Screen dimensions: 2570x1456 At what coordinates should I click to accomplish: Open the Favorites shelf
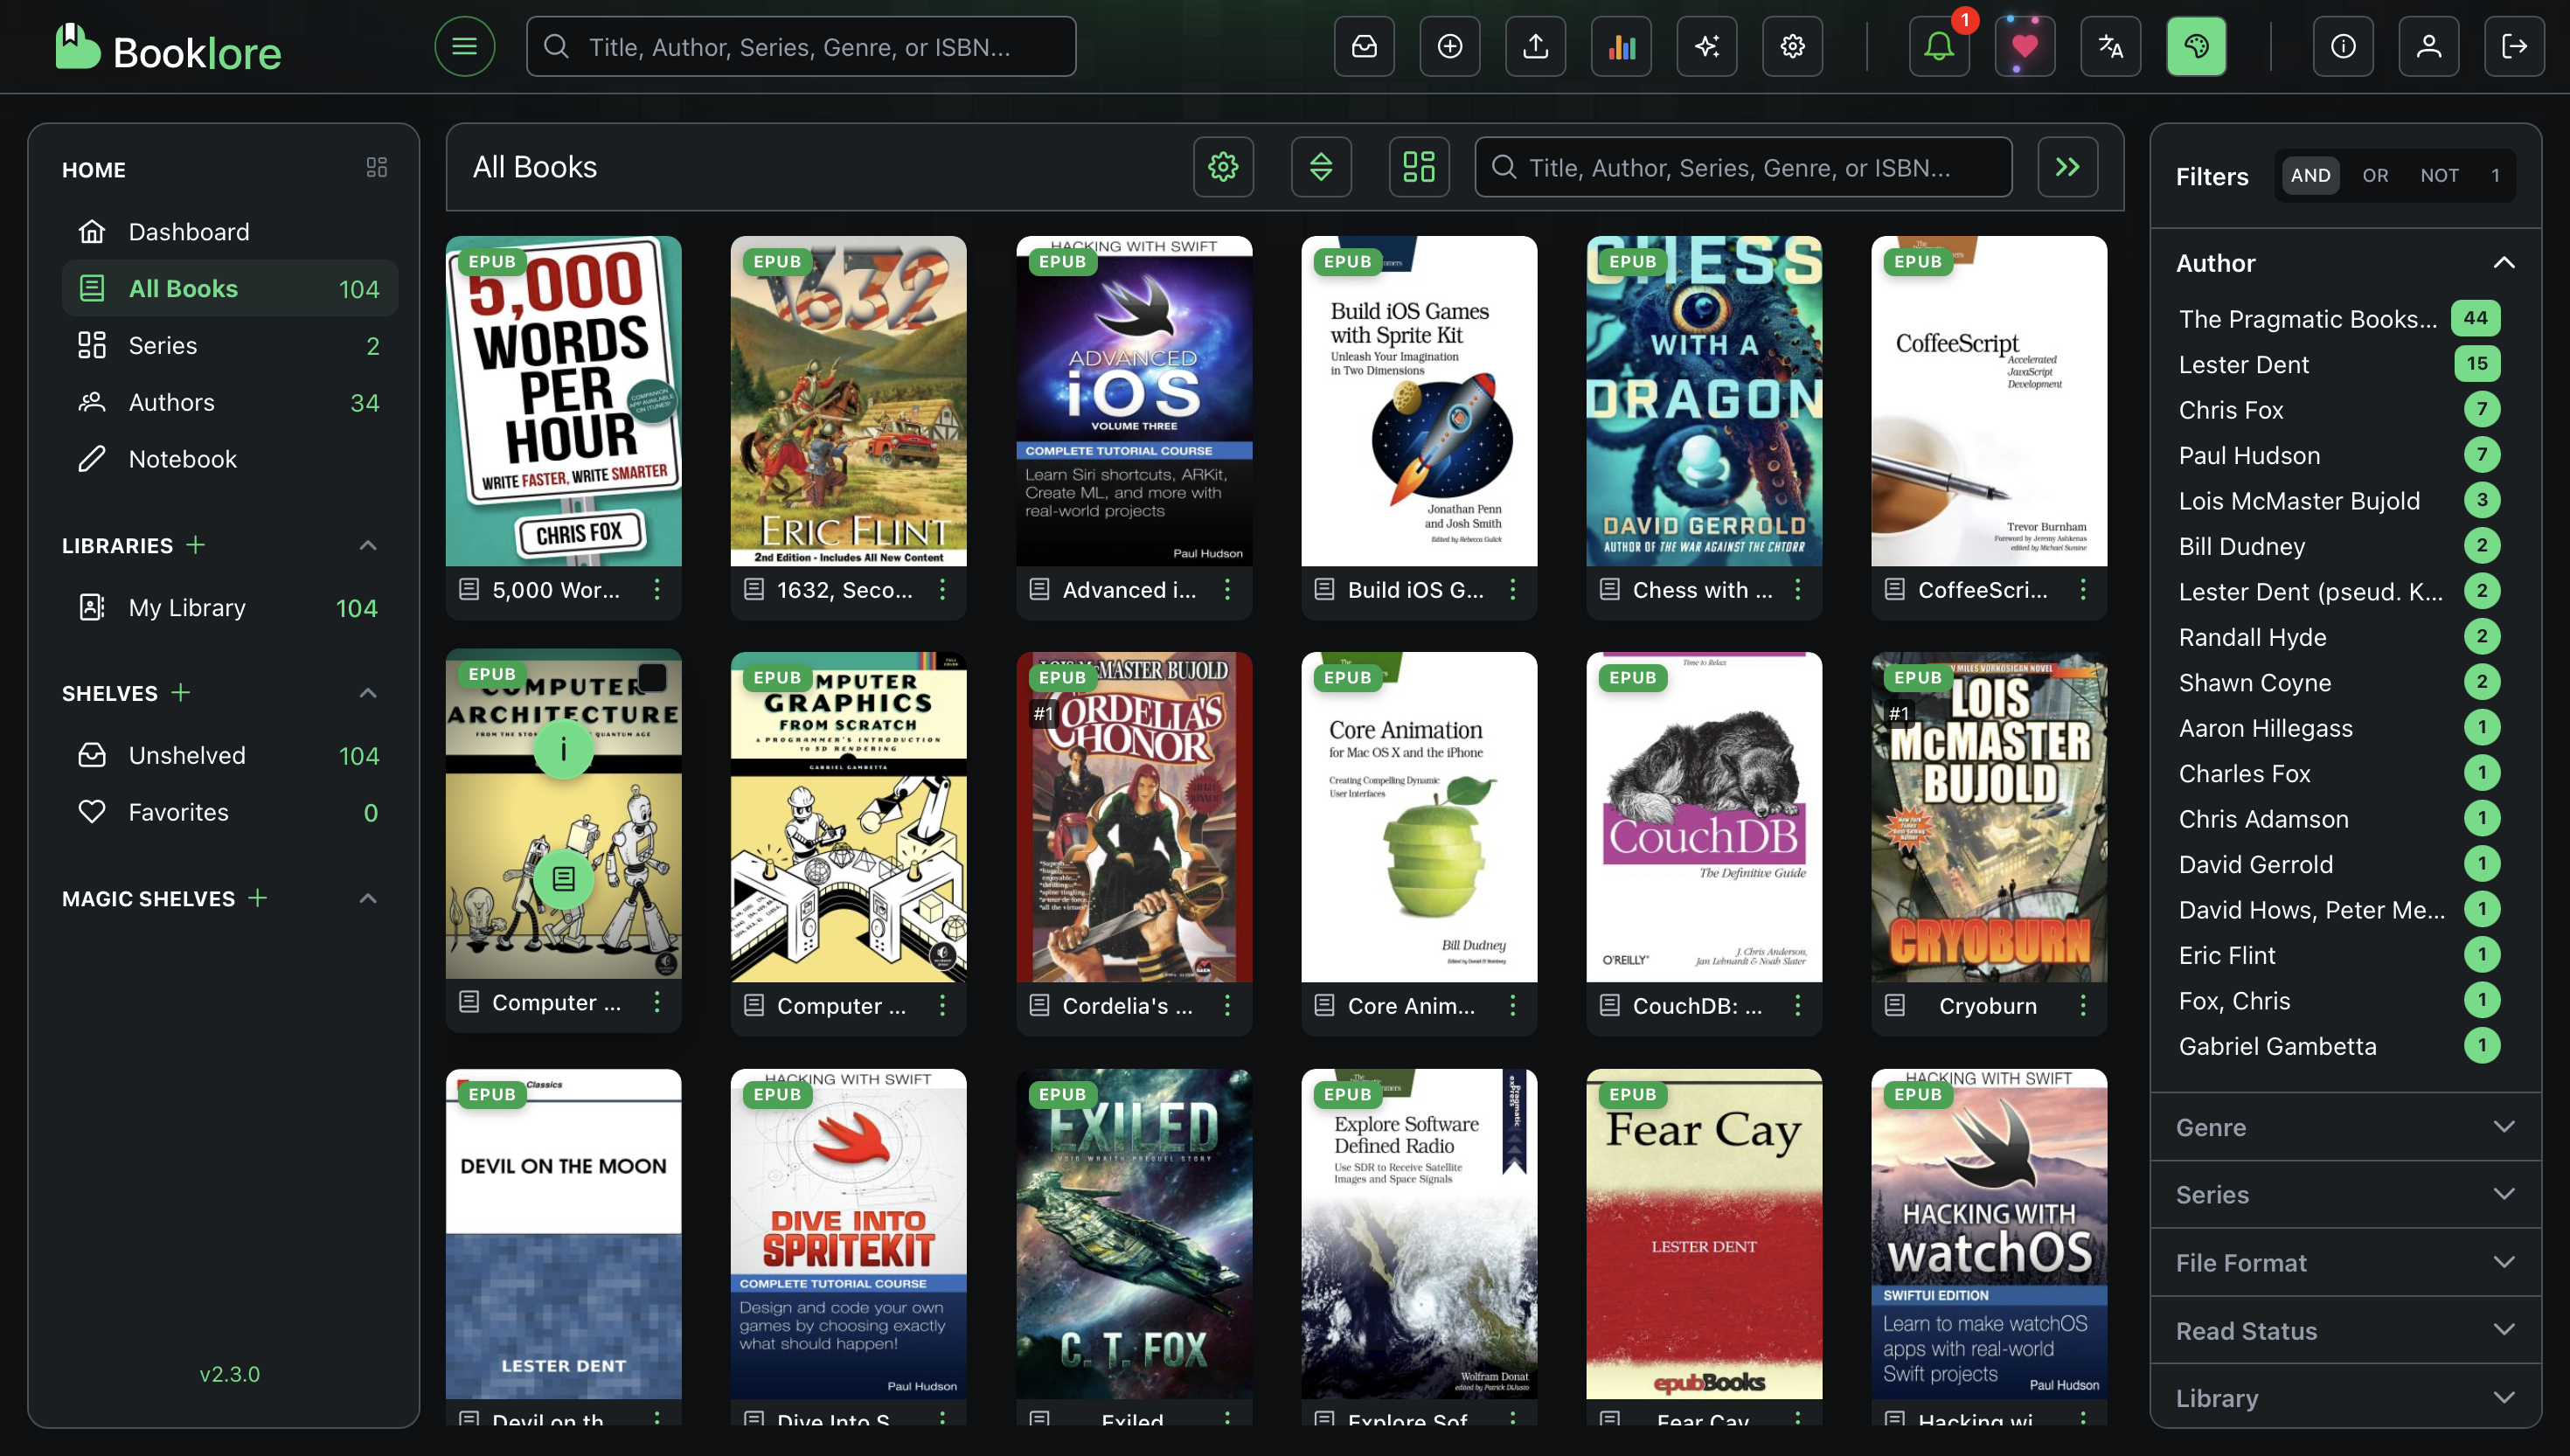[229, 812]
